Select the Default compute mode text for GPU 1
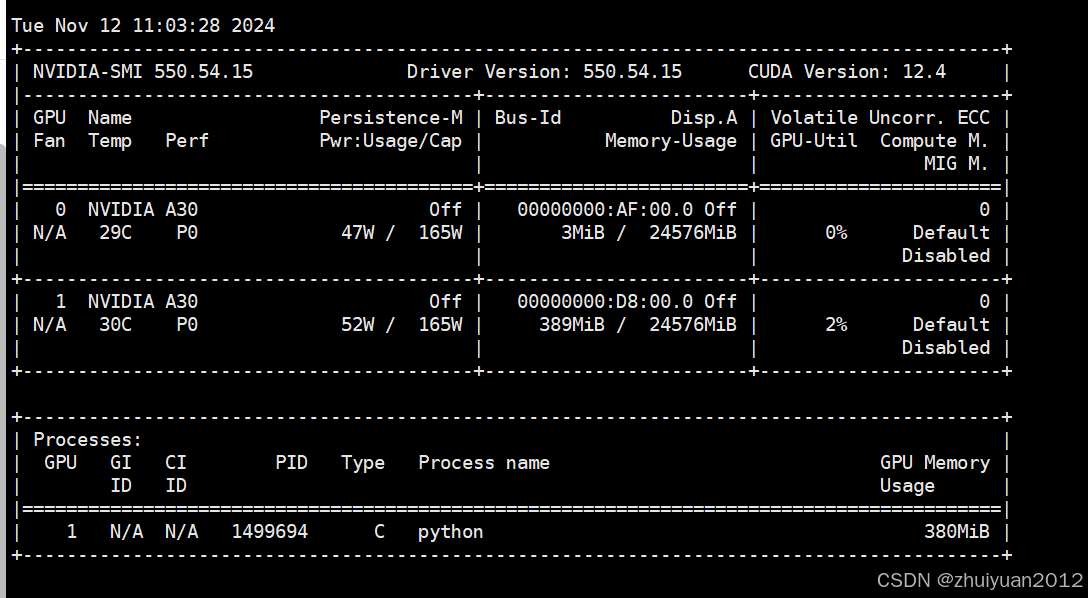Viewport: 1088px width, 598px height. [951, 324]
